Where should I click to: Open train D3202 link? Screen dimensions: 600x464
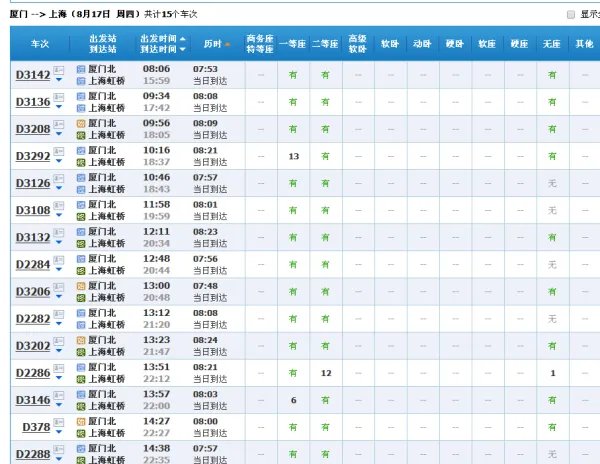click(x=33, y=346)
